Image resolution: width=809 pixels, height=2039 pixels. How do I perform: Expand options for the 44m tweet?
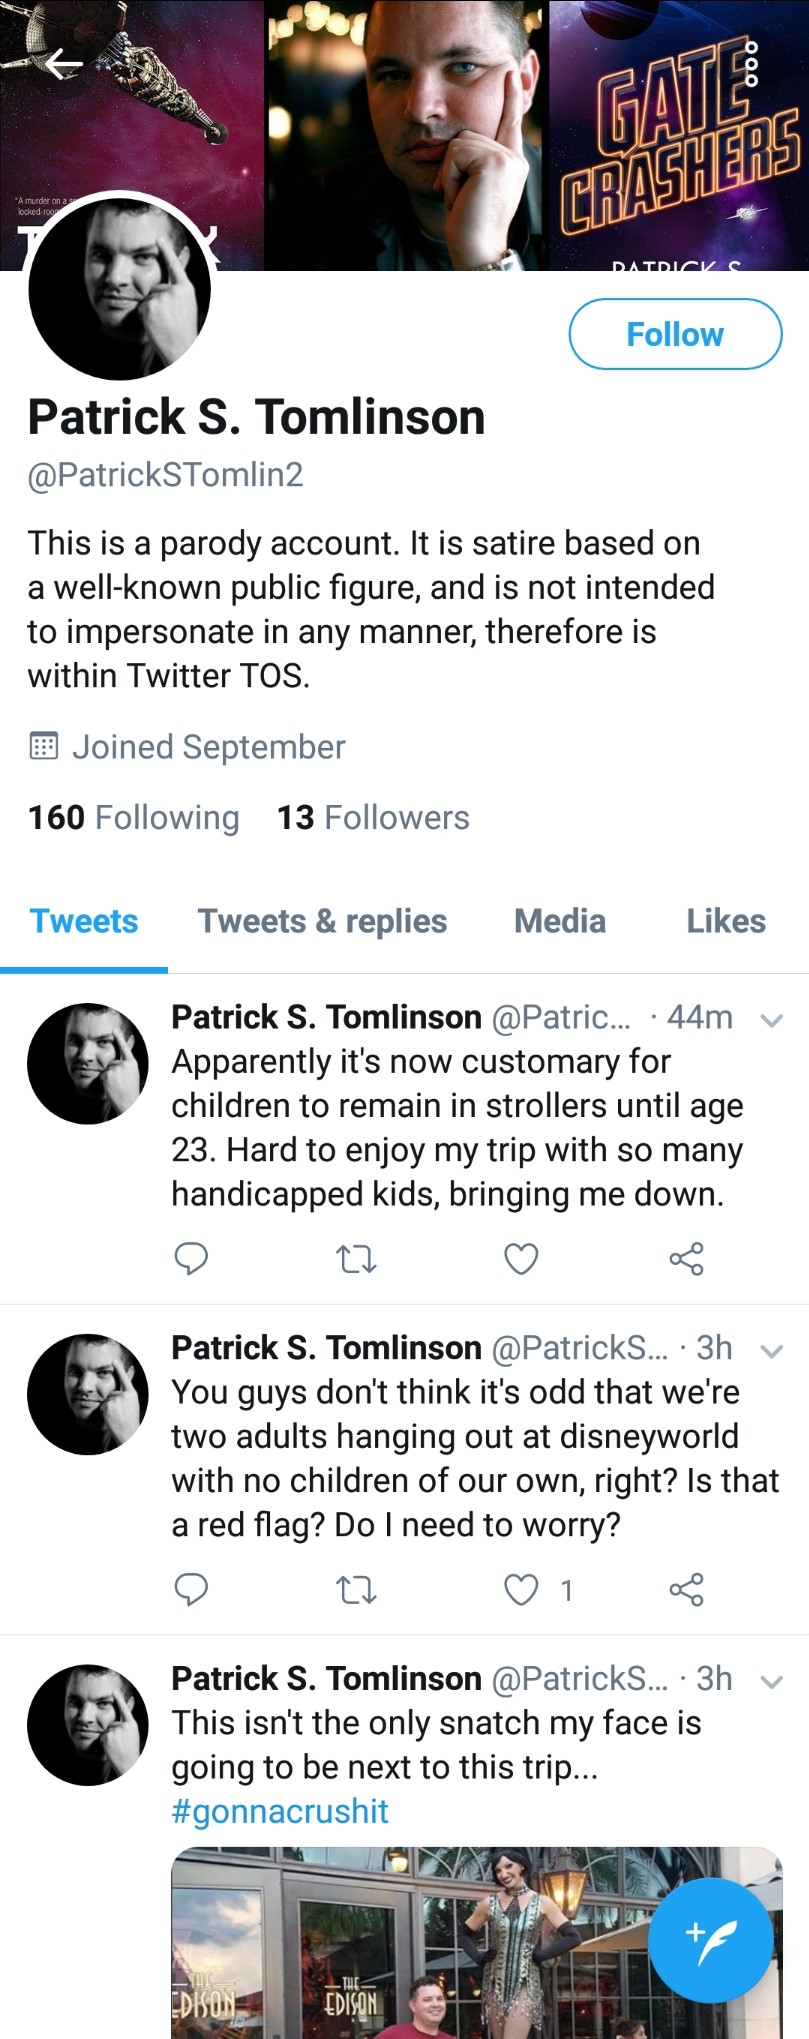(771, 1021)
